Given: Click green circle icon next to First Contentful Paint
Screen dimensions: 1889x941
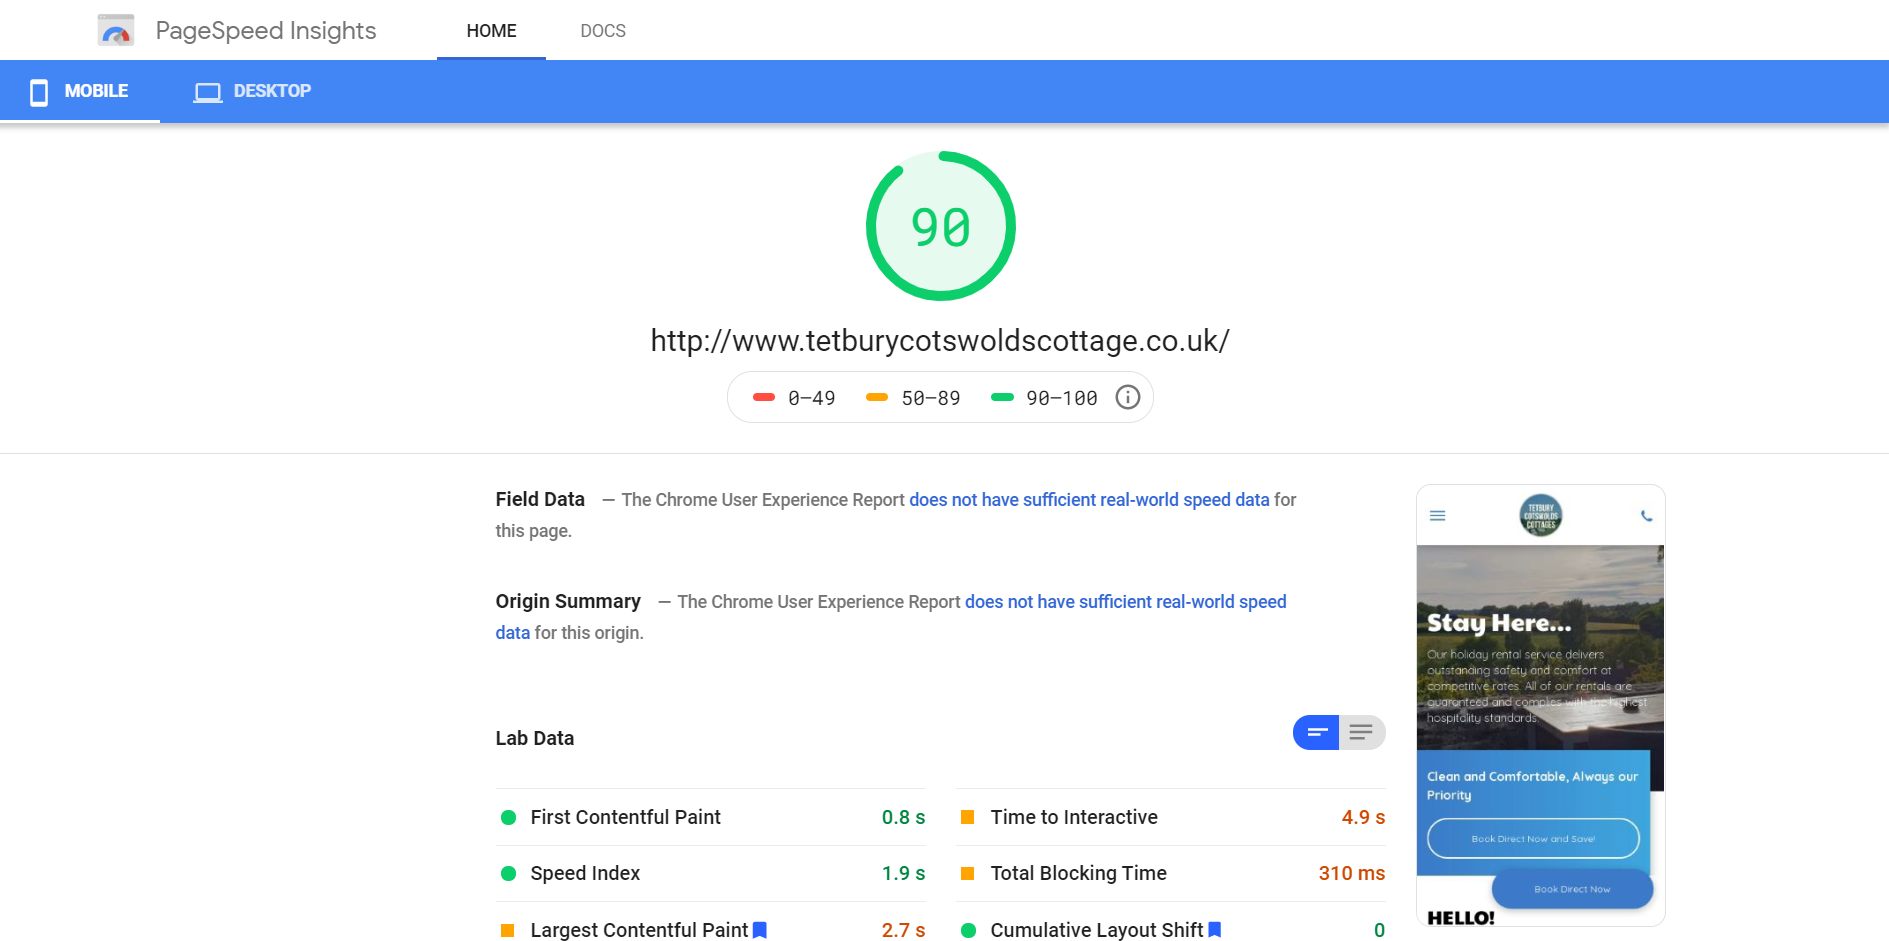Looking at the screenshot, I should [508, 817].
